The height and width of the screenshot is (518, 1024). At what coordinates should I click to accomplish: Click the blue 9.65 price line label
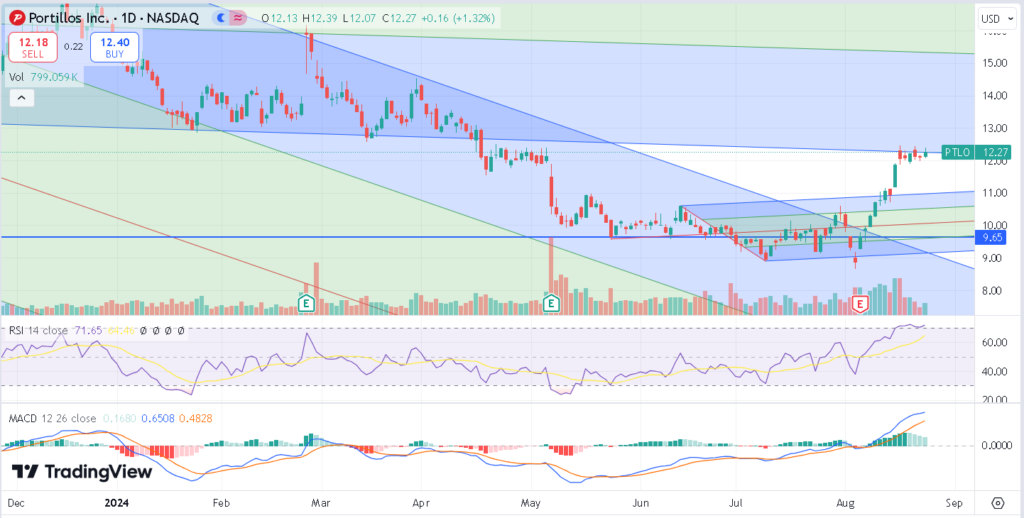click(x=993, y=238)
